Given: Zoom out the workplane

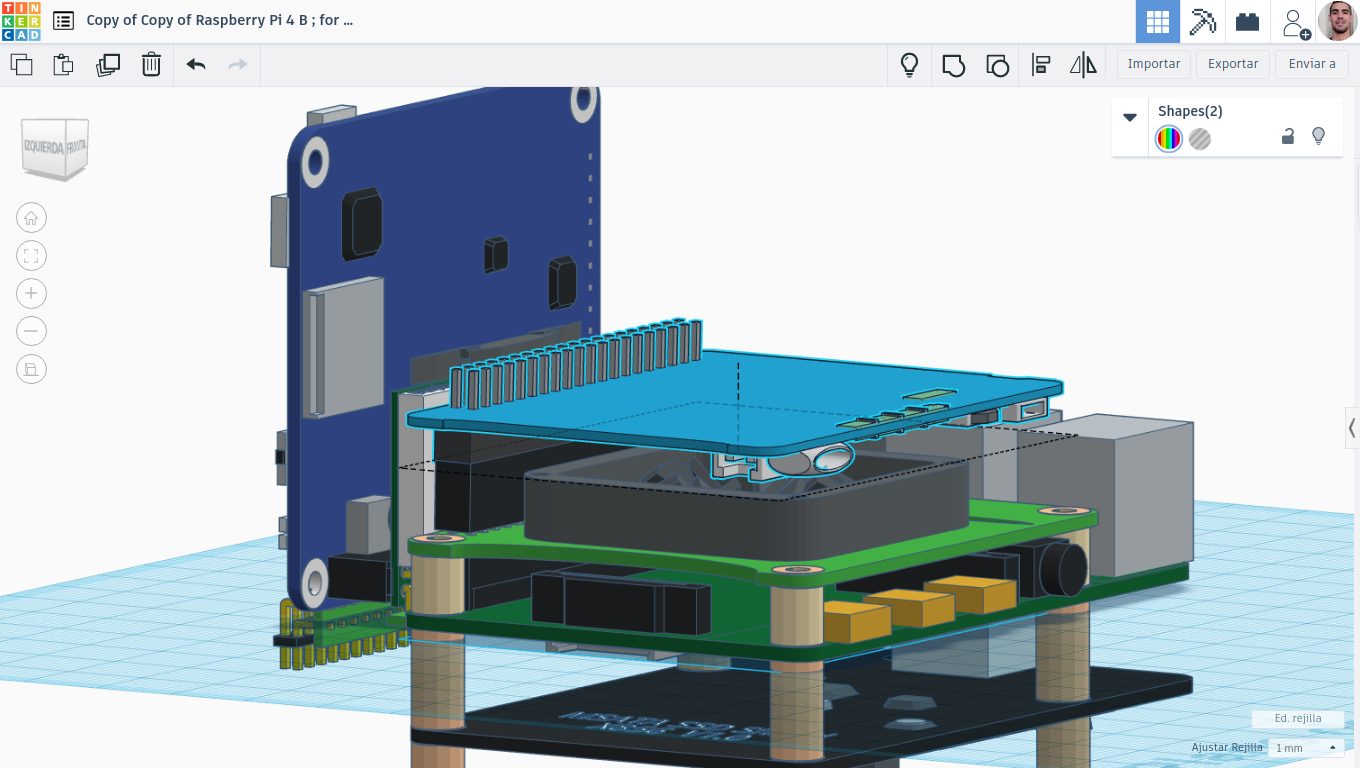Looking at the screenshot, I should click(31, 331).
